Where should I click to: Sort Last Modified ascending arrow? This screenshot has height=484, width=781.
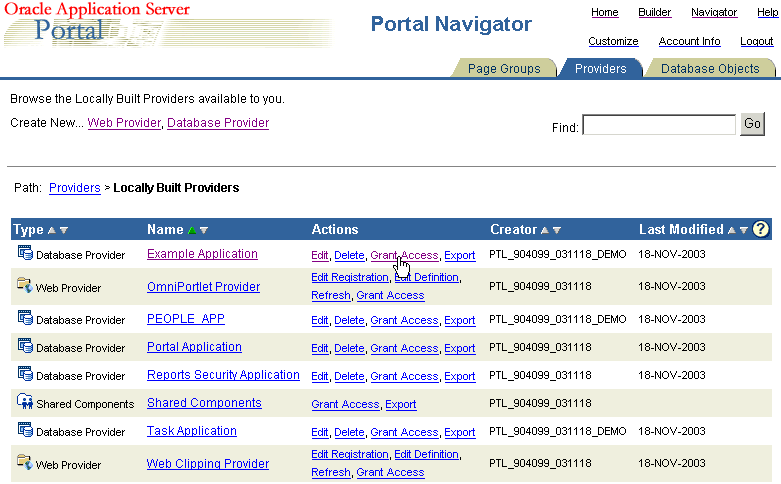(731, 230)
